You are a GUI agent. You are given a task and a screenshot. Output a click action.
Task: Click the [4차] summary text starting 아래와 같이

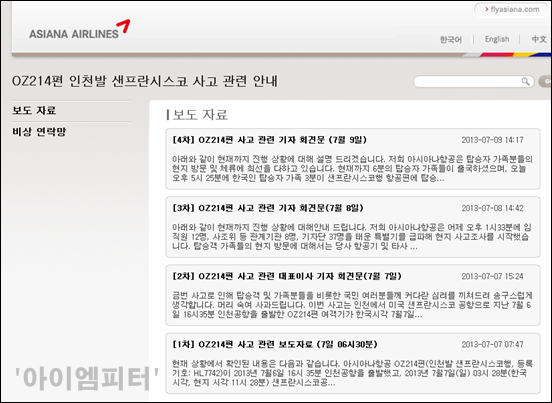(x=352, y=169)
